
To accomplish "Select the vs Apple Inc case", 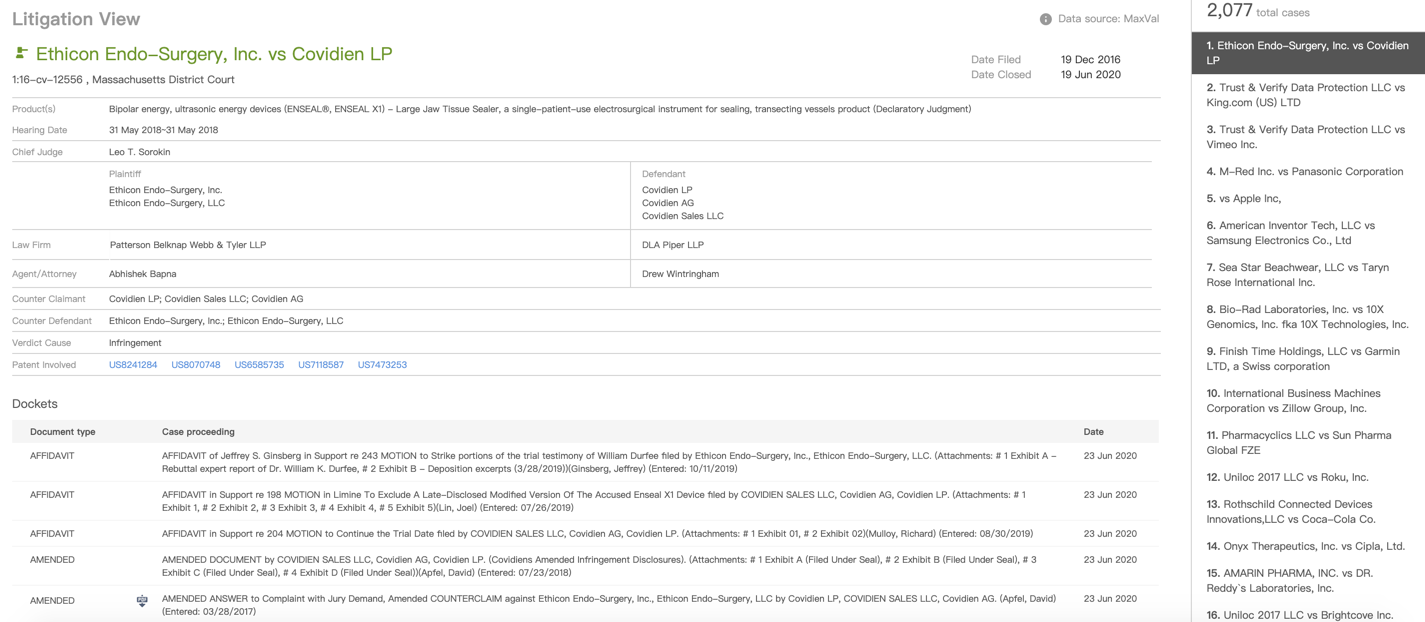I will [x=1244, y=199].
